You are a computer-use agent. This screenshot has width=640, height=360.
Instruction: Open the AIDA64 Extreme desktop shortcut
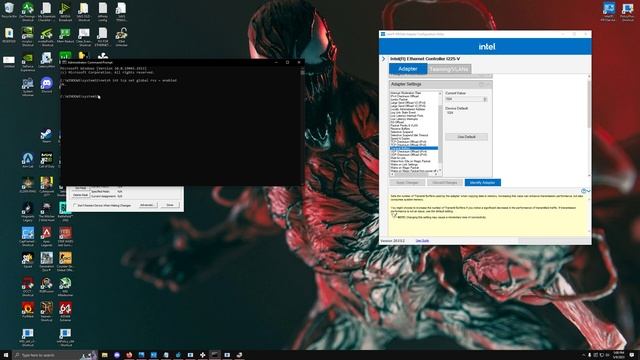pyautogui.click(x=65, y=311)
